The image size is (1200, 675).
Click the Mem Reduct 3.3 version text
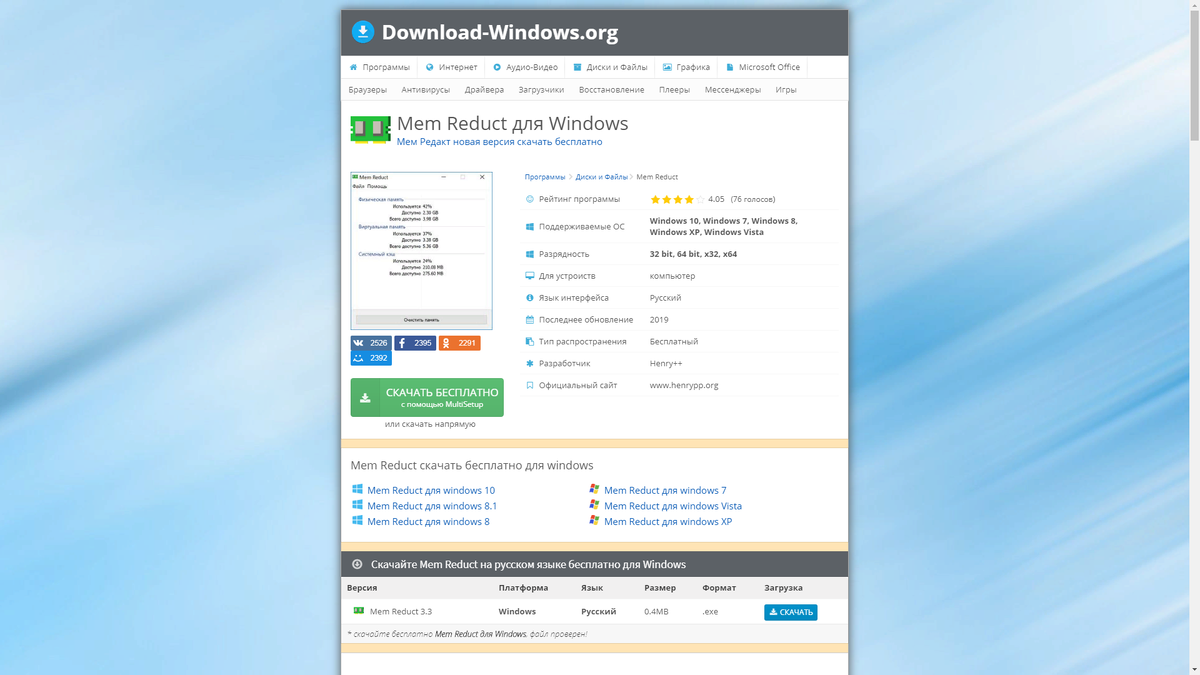point(401,612)
